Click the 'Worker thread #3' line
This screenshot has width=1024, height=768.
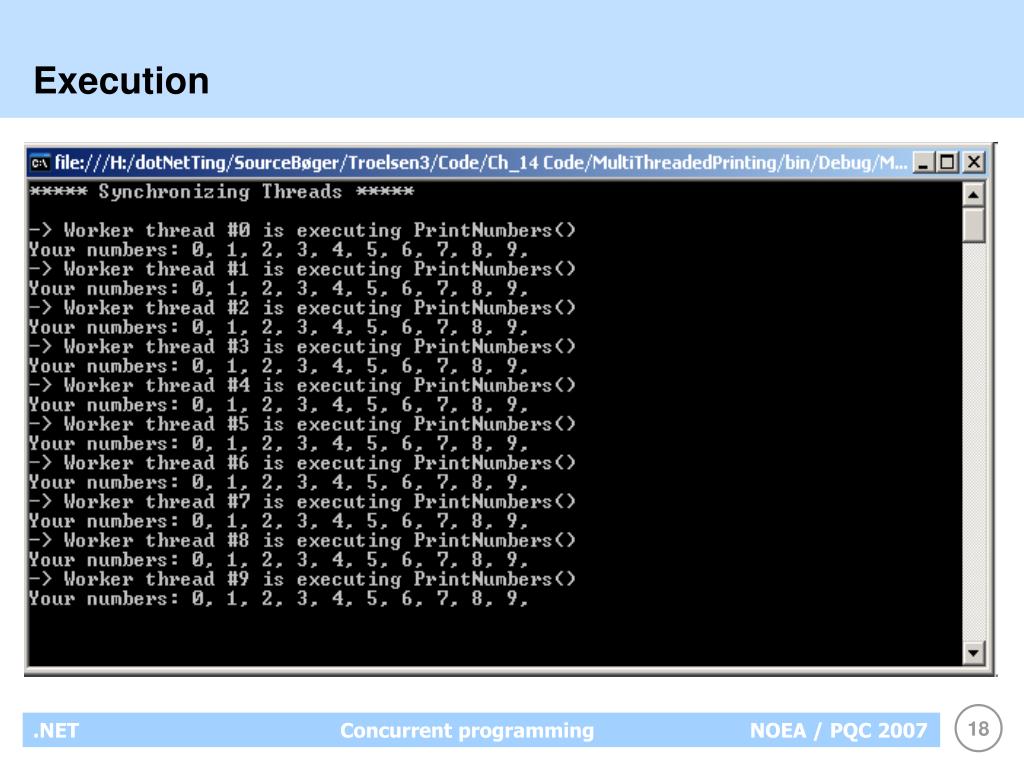point(302,347)
